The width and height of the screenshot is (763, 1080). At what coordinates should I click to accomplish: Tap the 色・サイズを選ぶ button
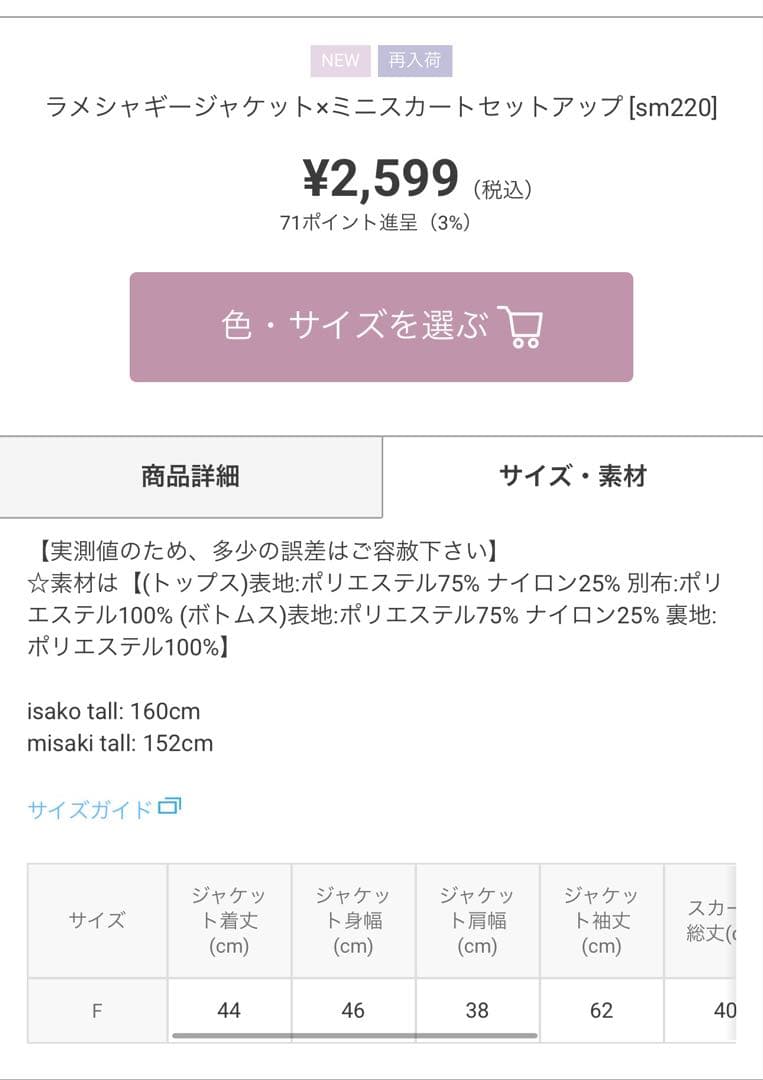381,326
